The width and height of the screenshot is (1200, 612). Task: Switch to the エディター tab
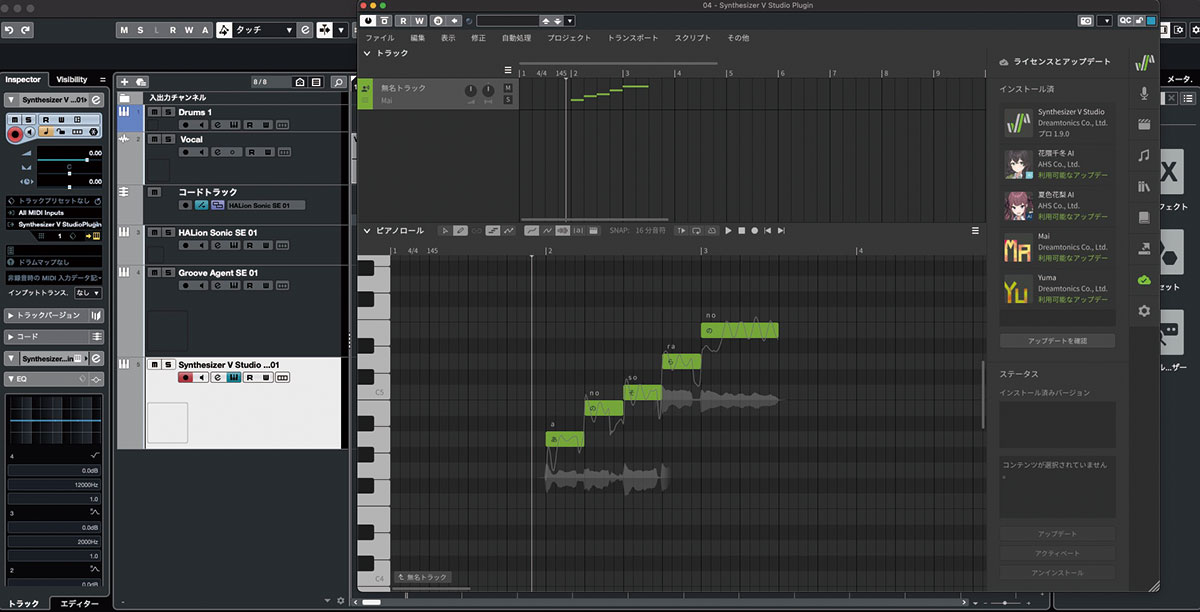pyautogui.click(x=80, y=603)
